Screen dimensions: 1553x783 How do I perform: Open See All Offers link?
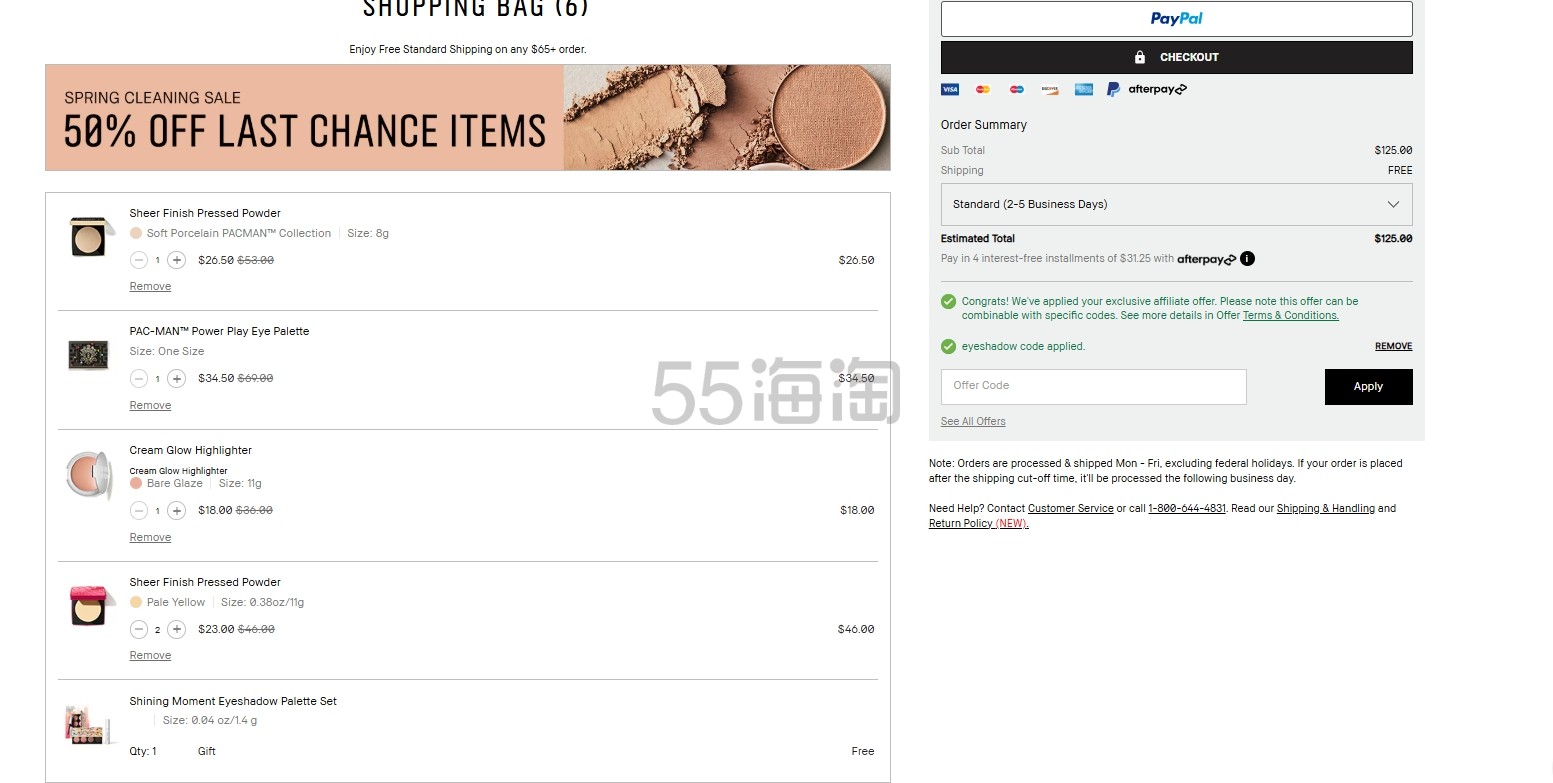pyautogui.click(x=973, y=421)
